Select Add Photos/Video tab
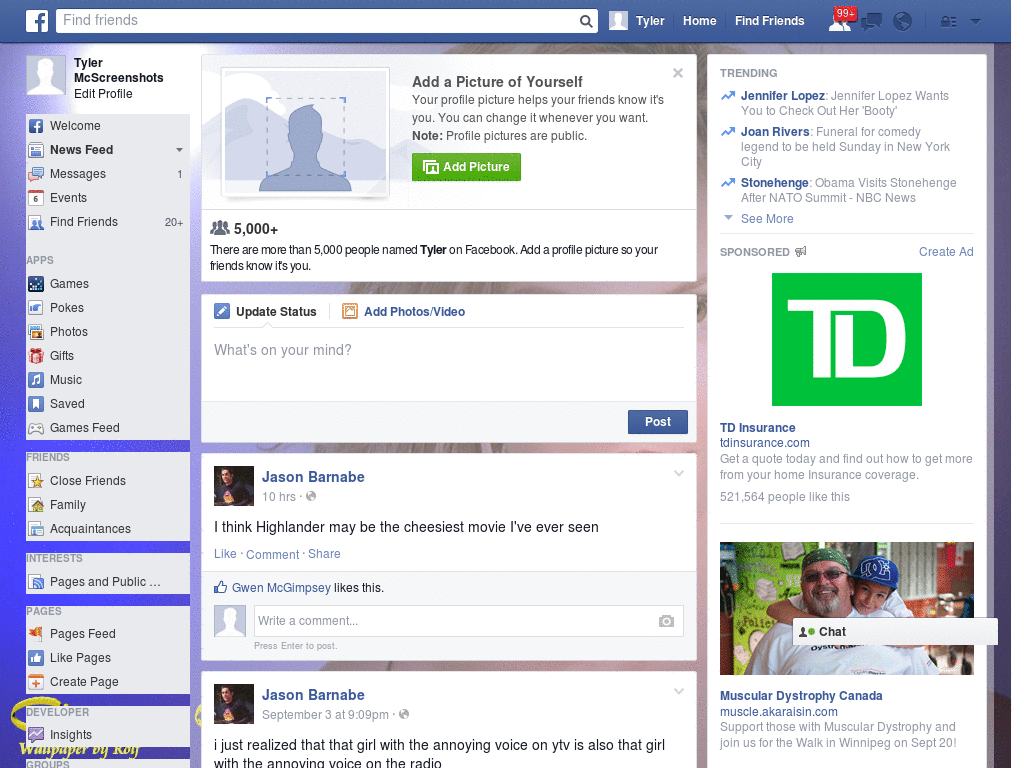This screenshot has height=768, width=1024. (x=404, y=312)
